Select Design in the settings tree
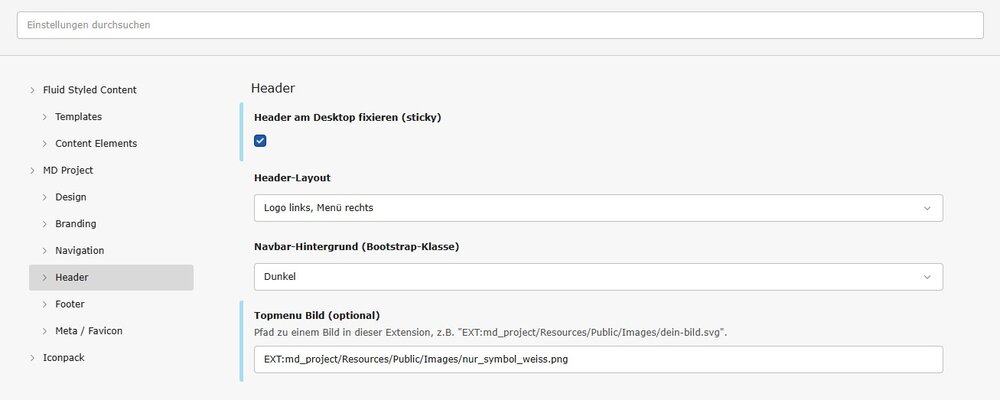The image size is (1000, 400). [71, 197]
